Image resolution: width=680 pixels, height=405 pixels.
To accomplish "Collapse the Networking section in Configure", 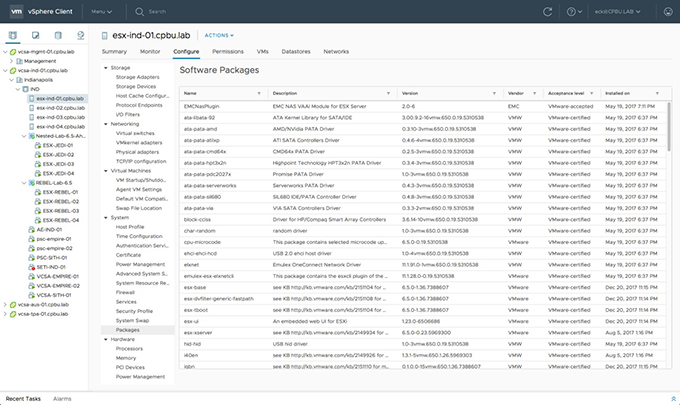I will (x=105, y=124).
